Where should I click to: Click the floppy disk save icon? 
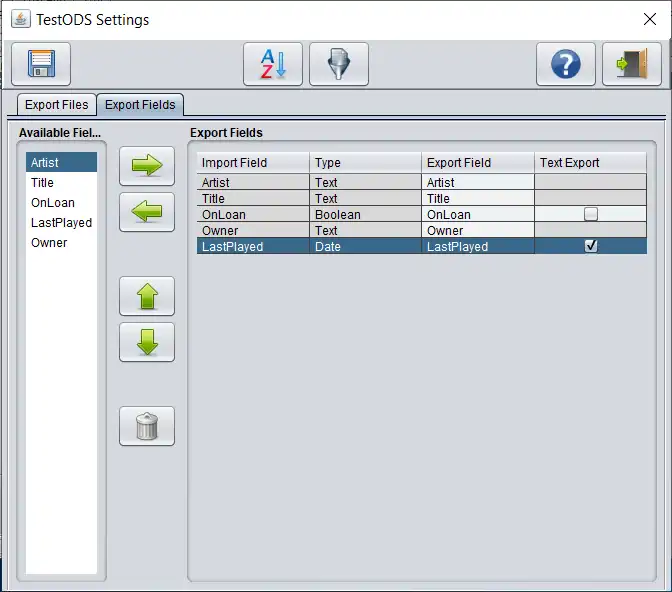[x=41, y=64]
